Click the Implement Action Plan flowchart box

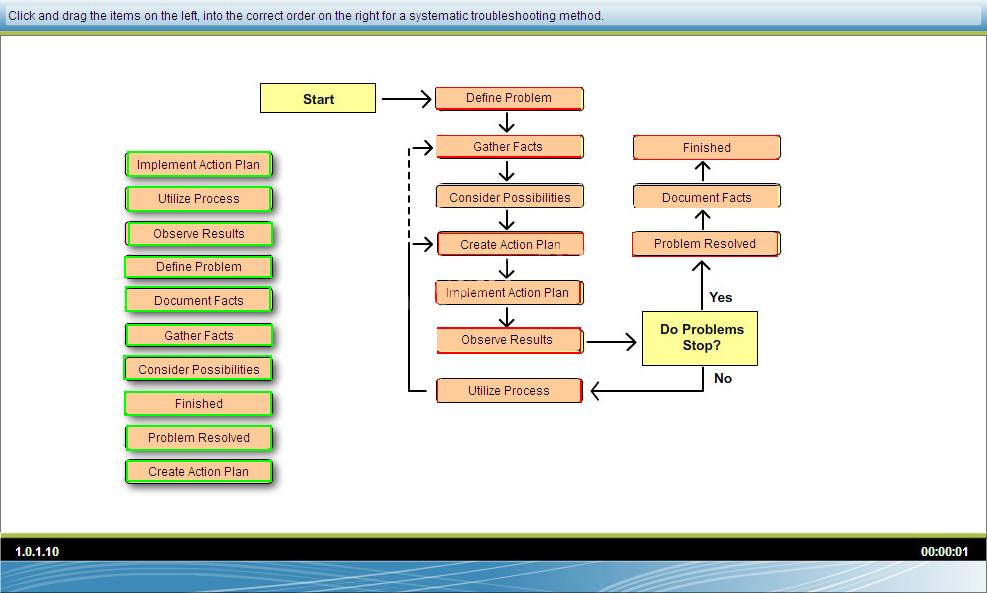tap(509, 293)
